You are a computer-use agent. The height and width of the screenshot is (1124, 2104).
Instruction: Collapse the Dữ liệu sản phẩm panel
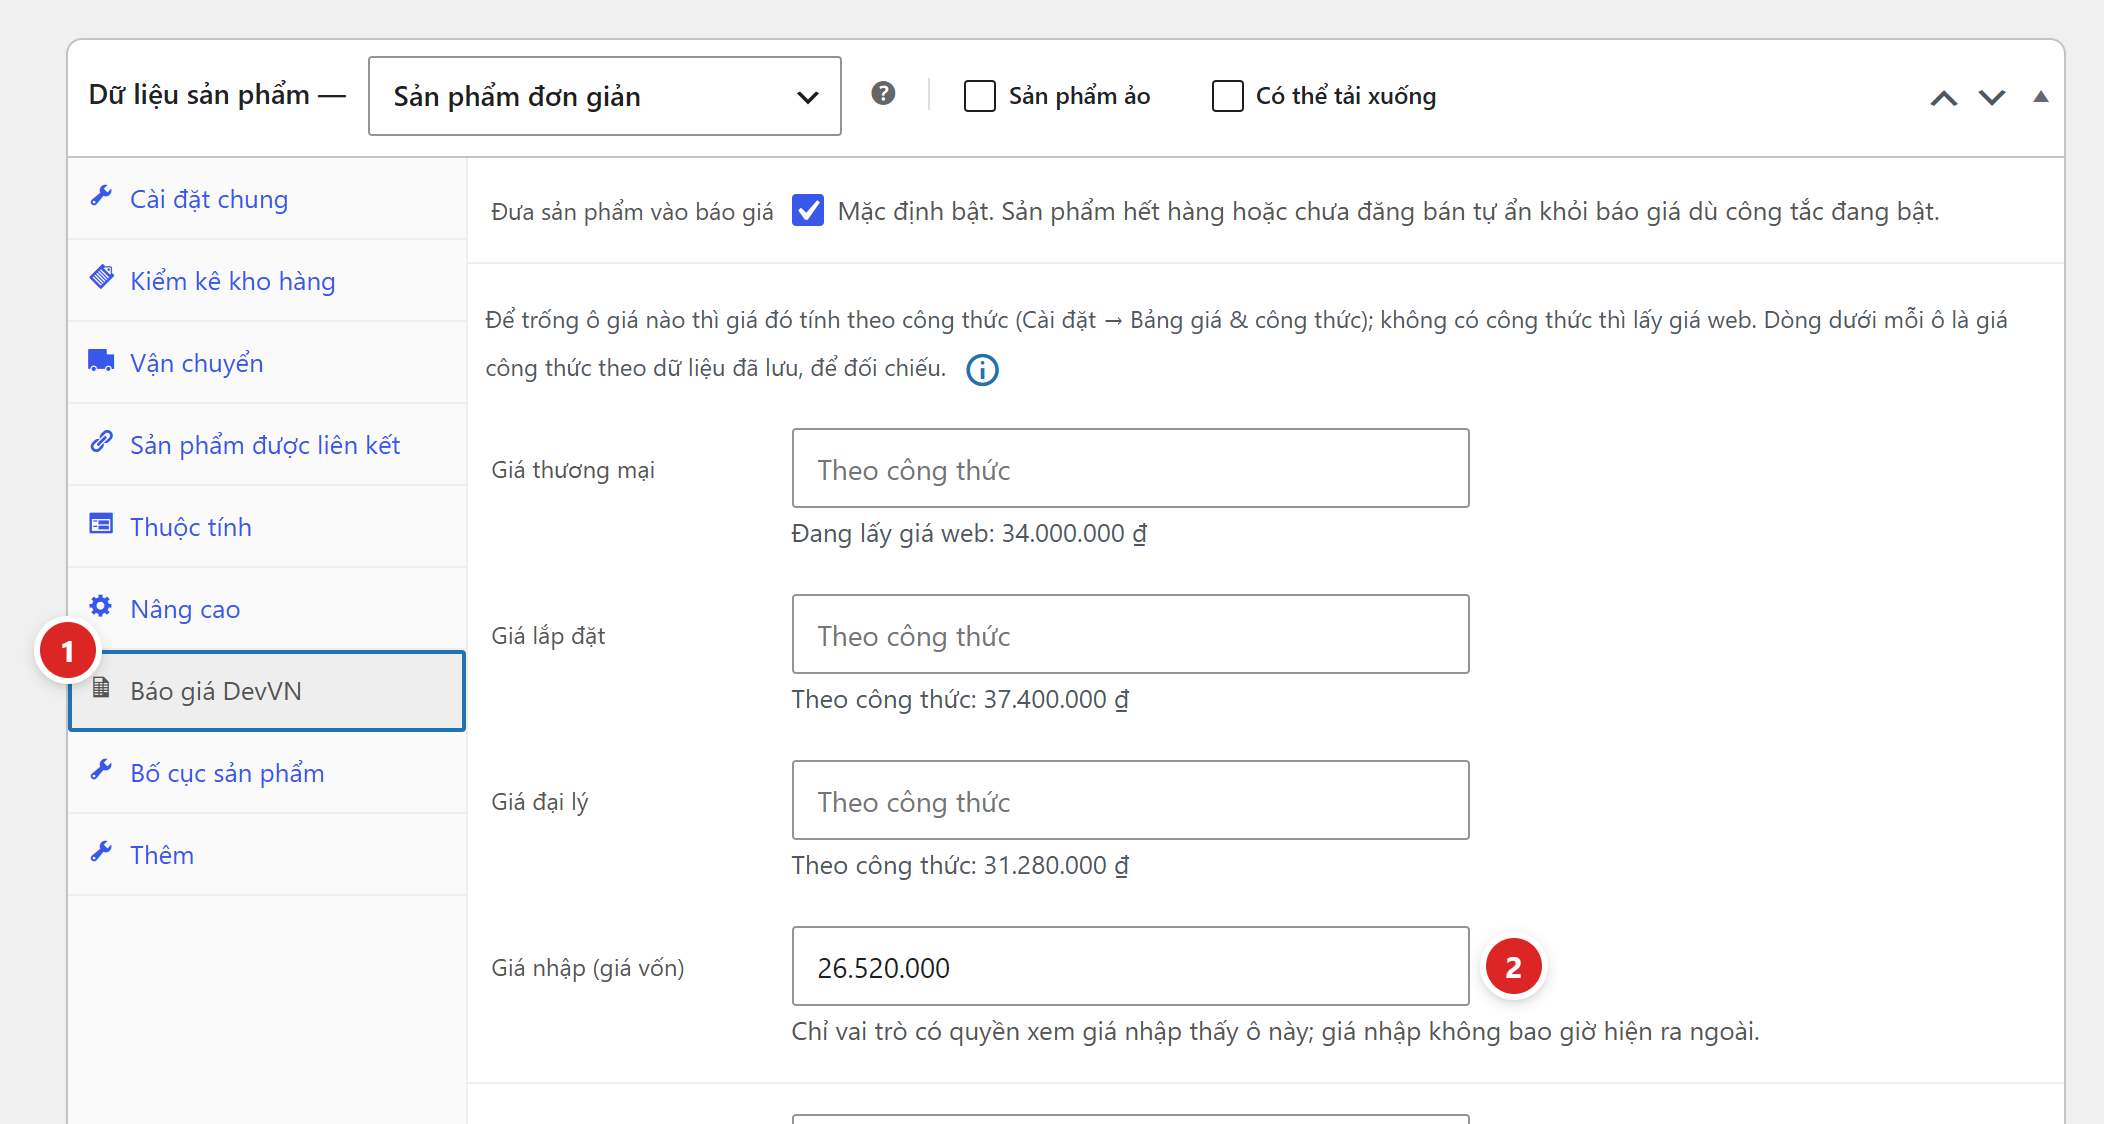pyautogui.click(x=2041, y=97)
